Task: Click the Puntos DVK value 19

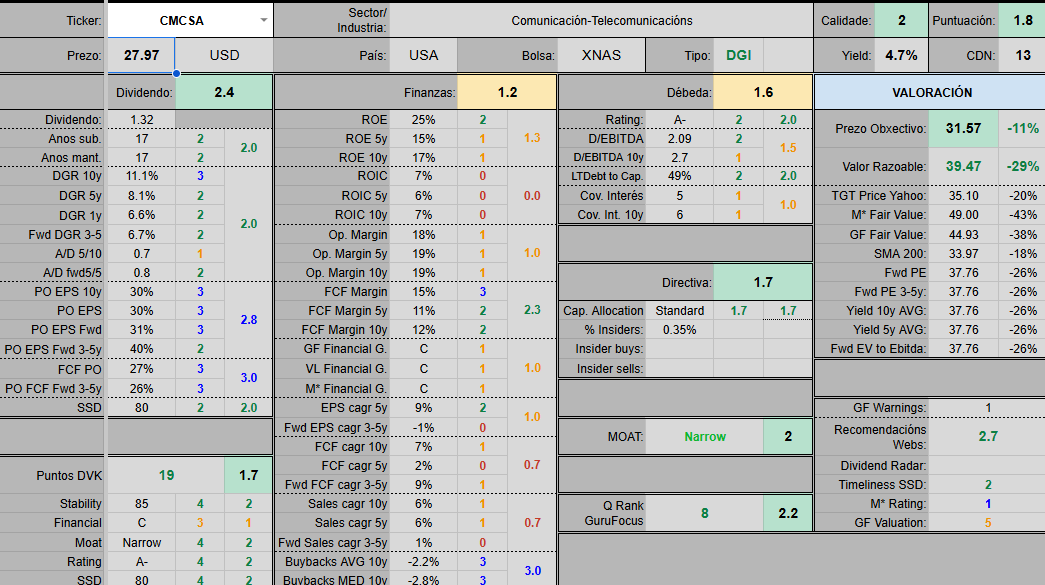Action: pos(166,475)
